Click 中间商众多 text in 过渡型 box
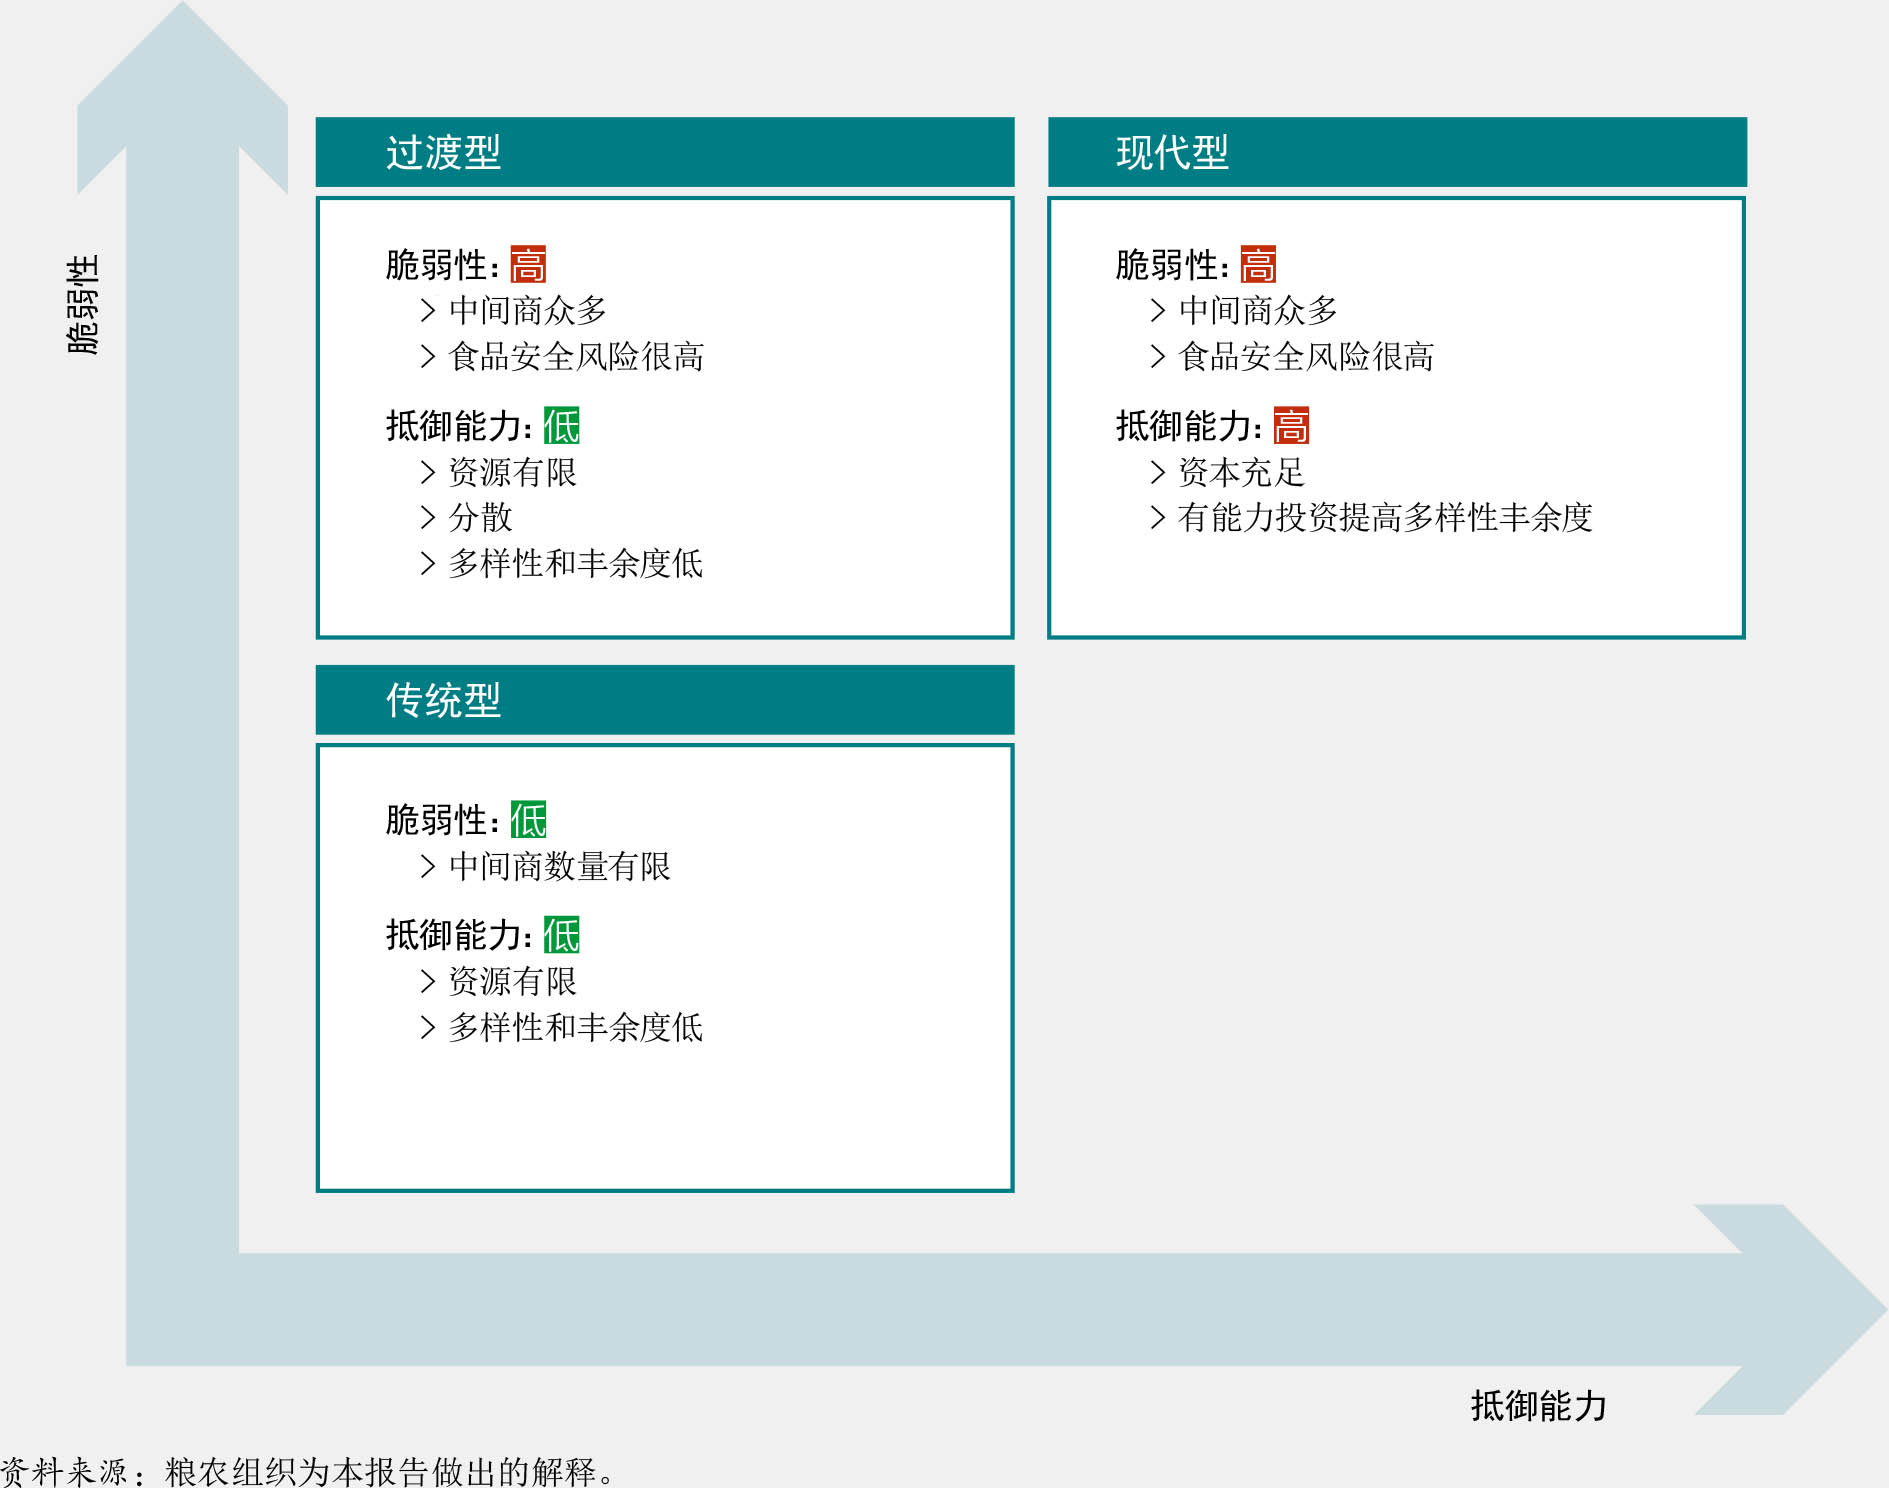Image resolution: width=1889 pixels, height=1488 pixels. tap(528, 311)
